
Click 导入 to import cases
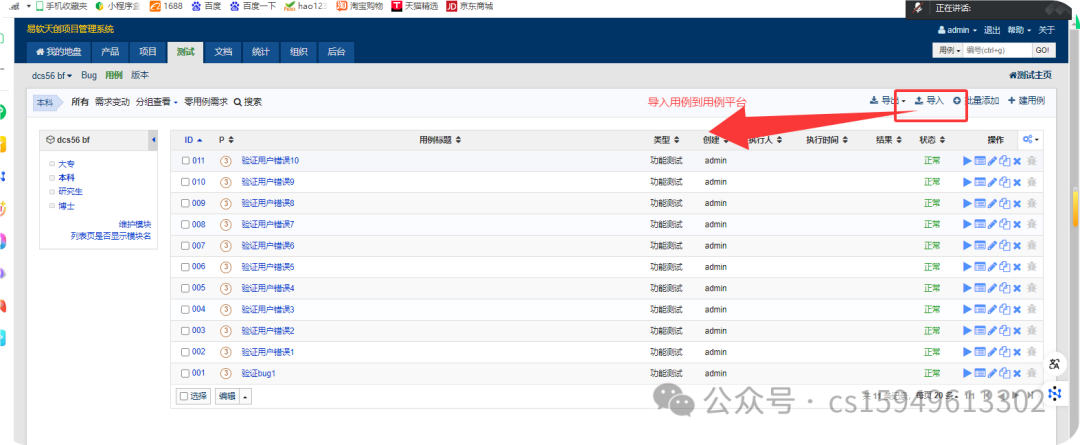929,101
